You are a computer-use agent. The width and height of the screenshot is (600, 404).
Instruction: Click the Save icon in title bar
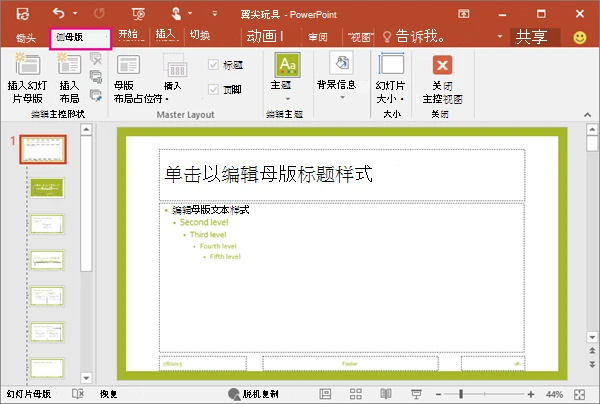point(23,14)
